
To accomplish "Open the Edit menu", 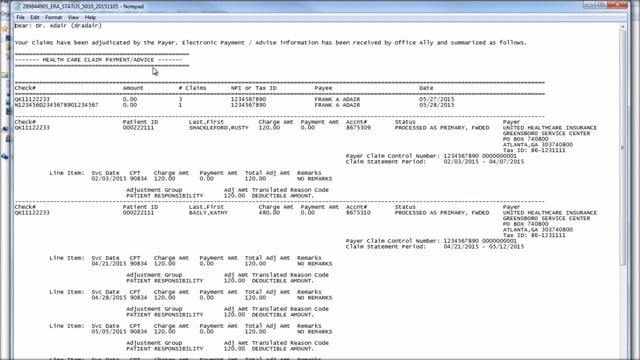I will coord(35,18).
